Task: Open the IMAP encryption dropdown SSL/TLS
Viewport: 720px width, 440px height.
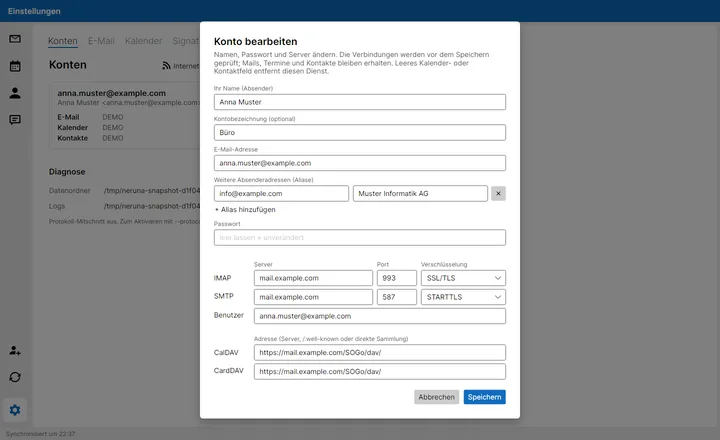Action: (x=463, y=278)
